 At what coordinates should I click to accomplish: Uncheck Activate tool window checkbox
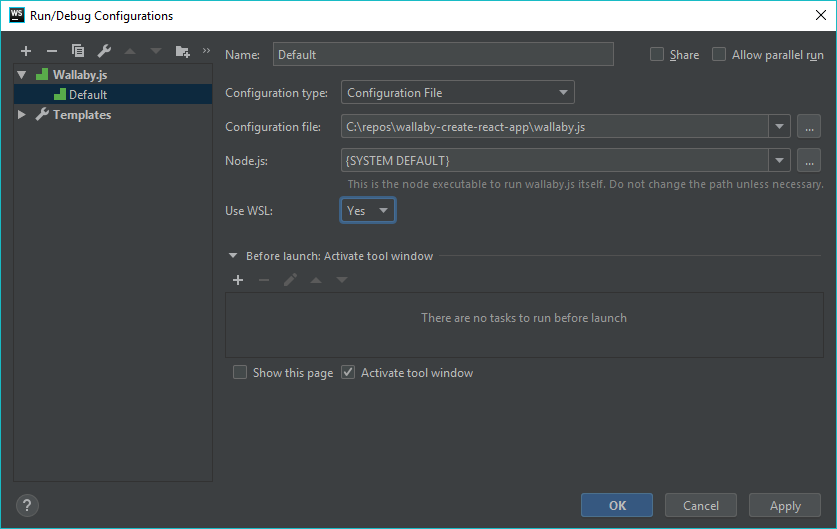click(x=348, y=372)
